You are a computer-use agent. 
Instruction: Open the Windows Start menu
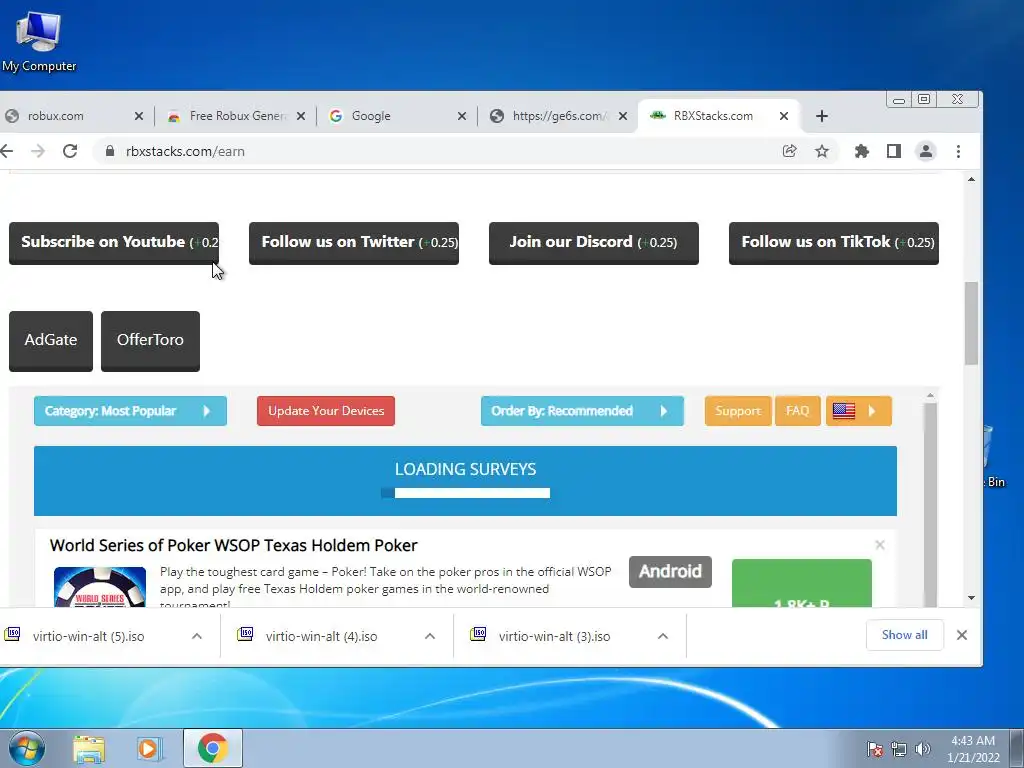click(26, 748)
